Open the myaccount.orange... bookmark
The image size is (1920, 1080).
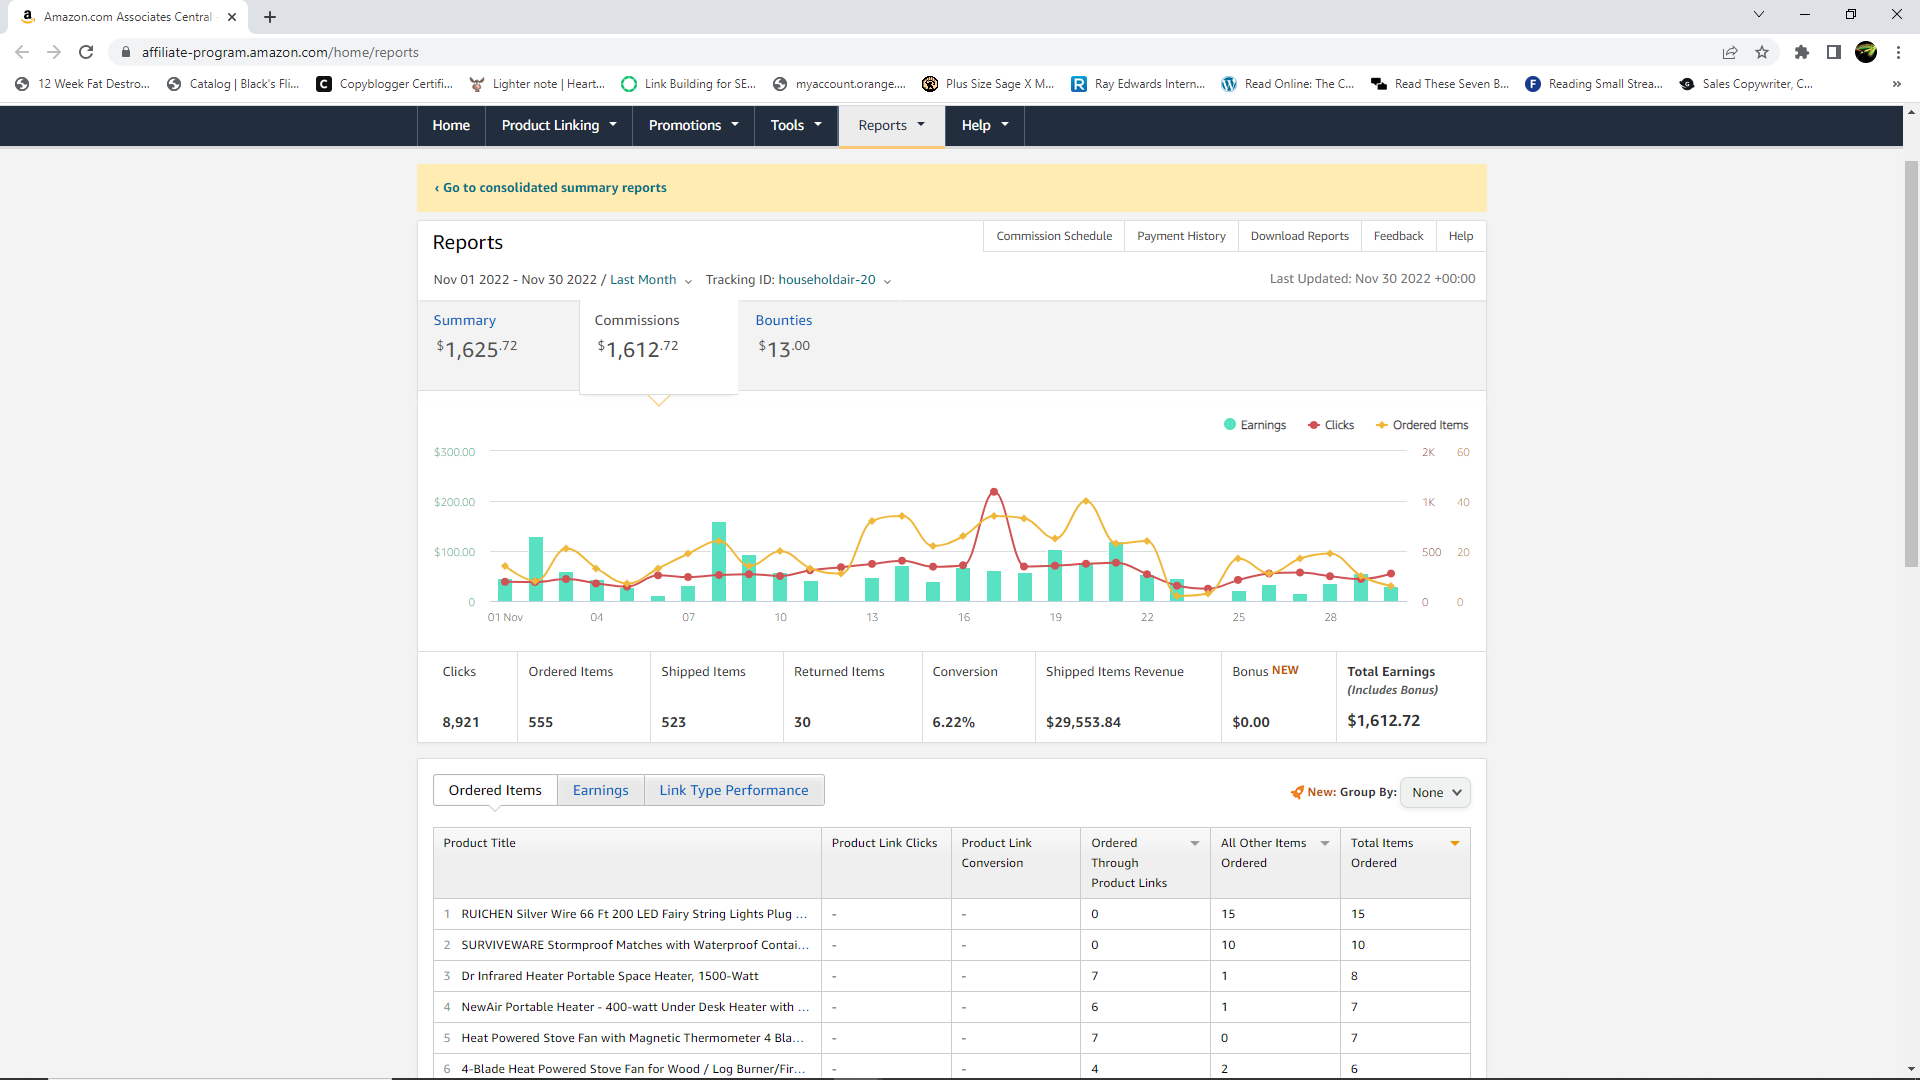tap(839, 84)
